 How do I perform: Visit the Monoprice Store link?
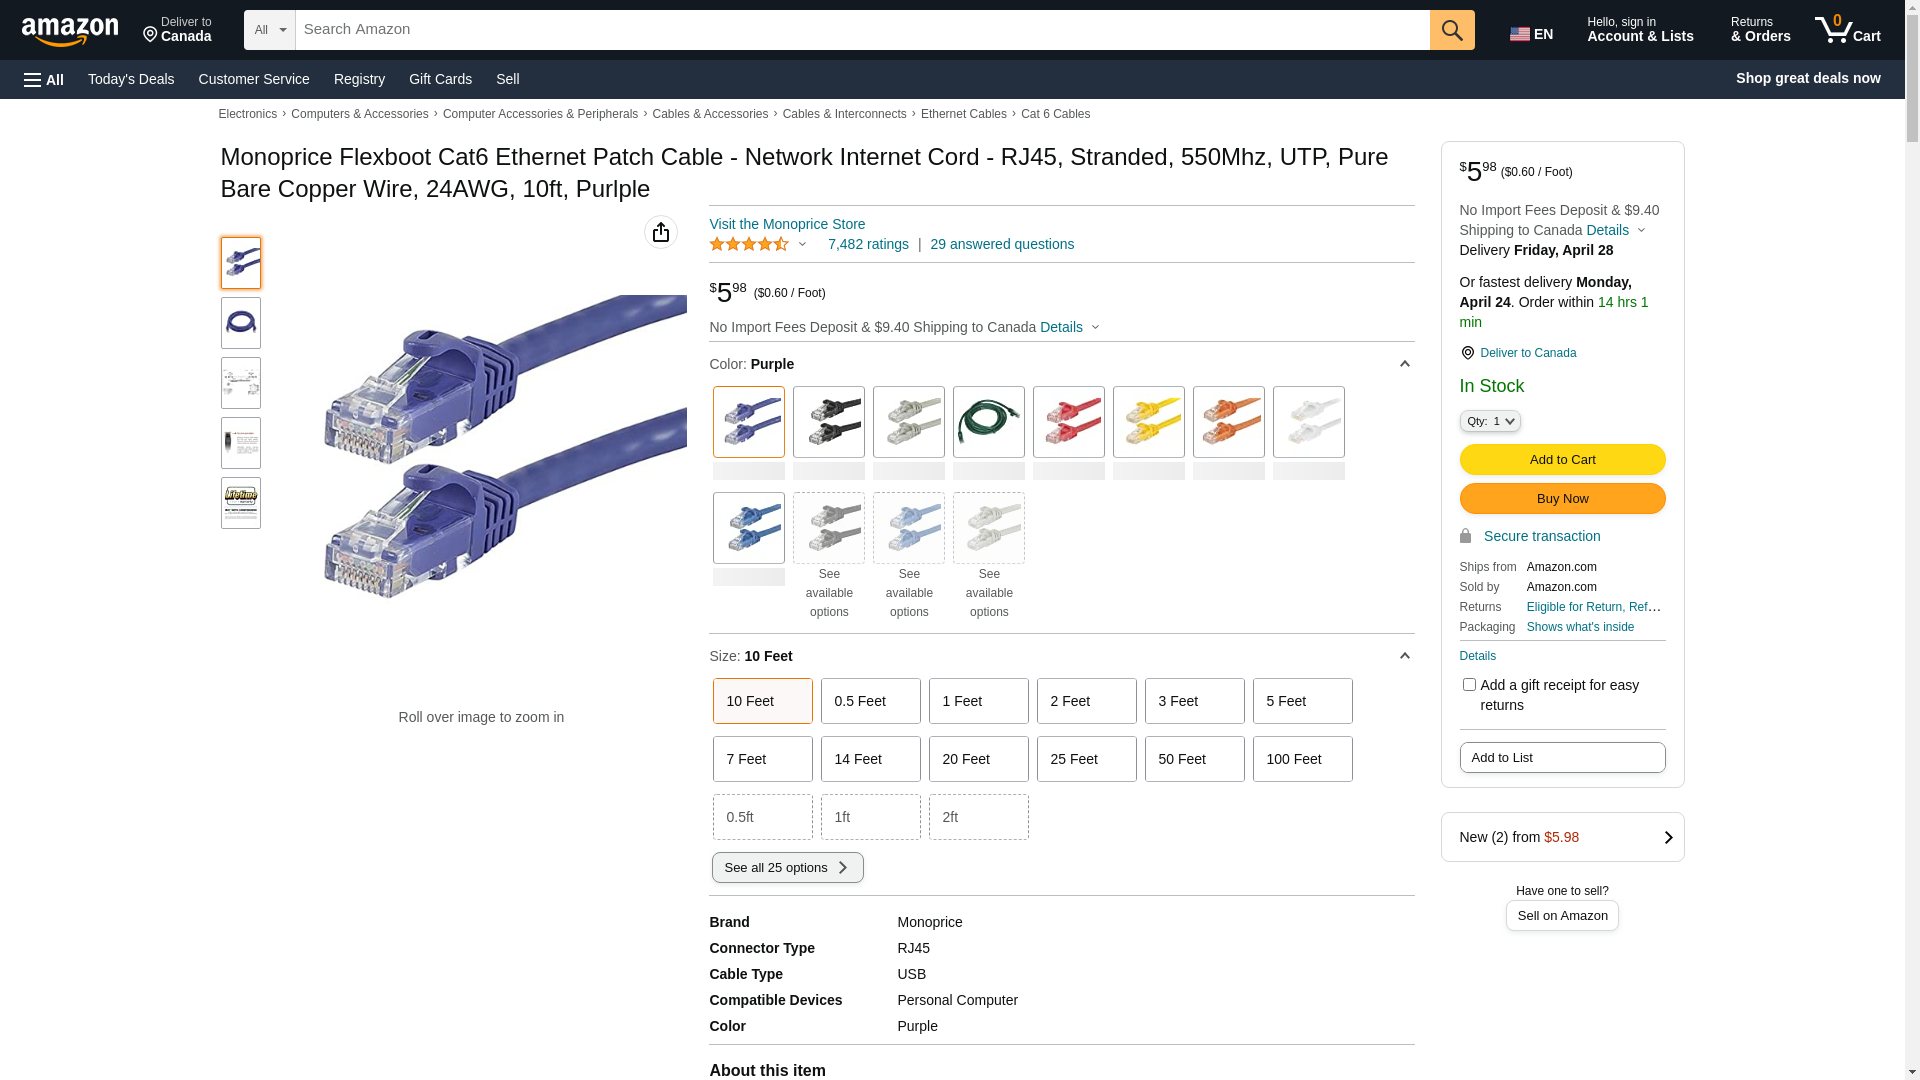tap(787, 224)
